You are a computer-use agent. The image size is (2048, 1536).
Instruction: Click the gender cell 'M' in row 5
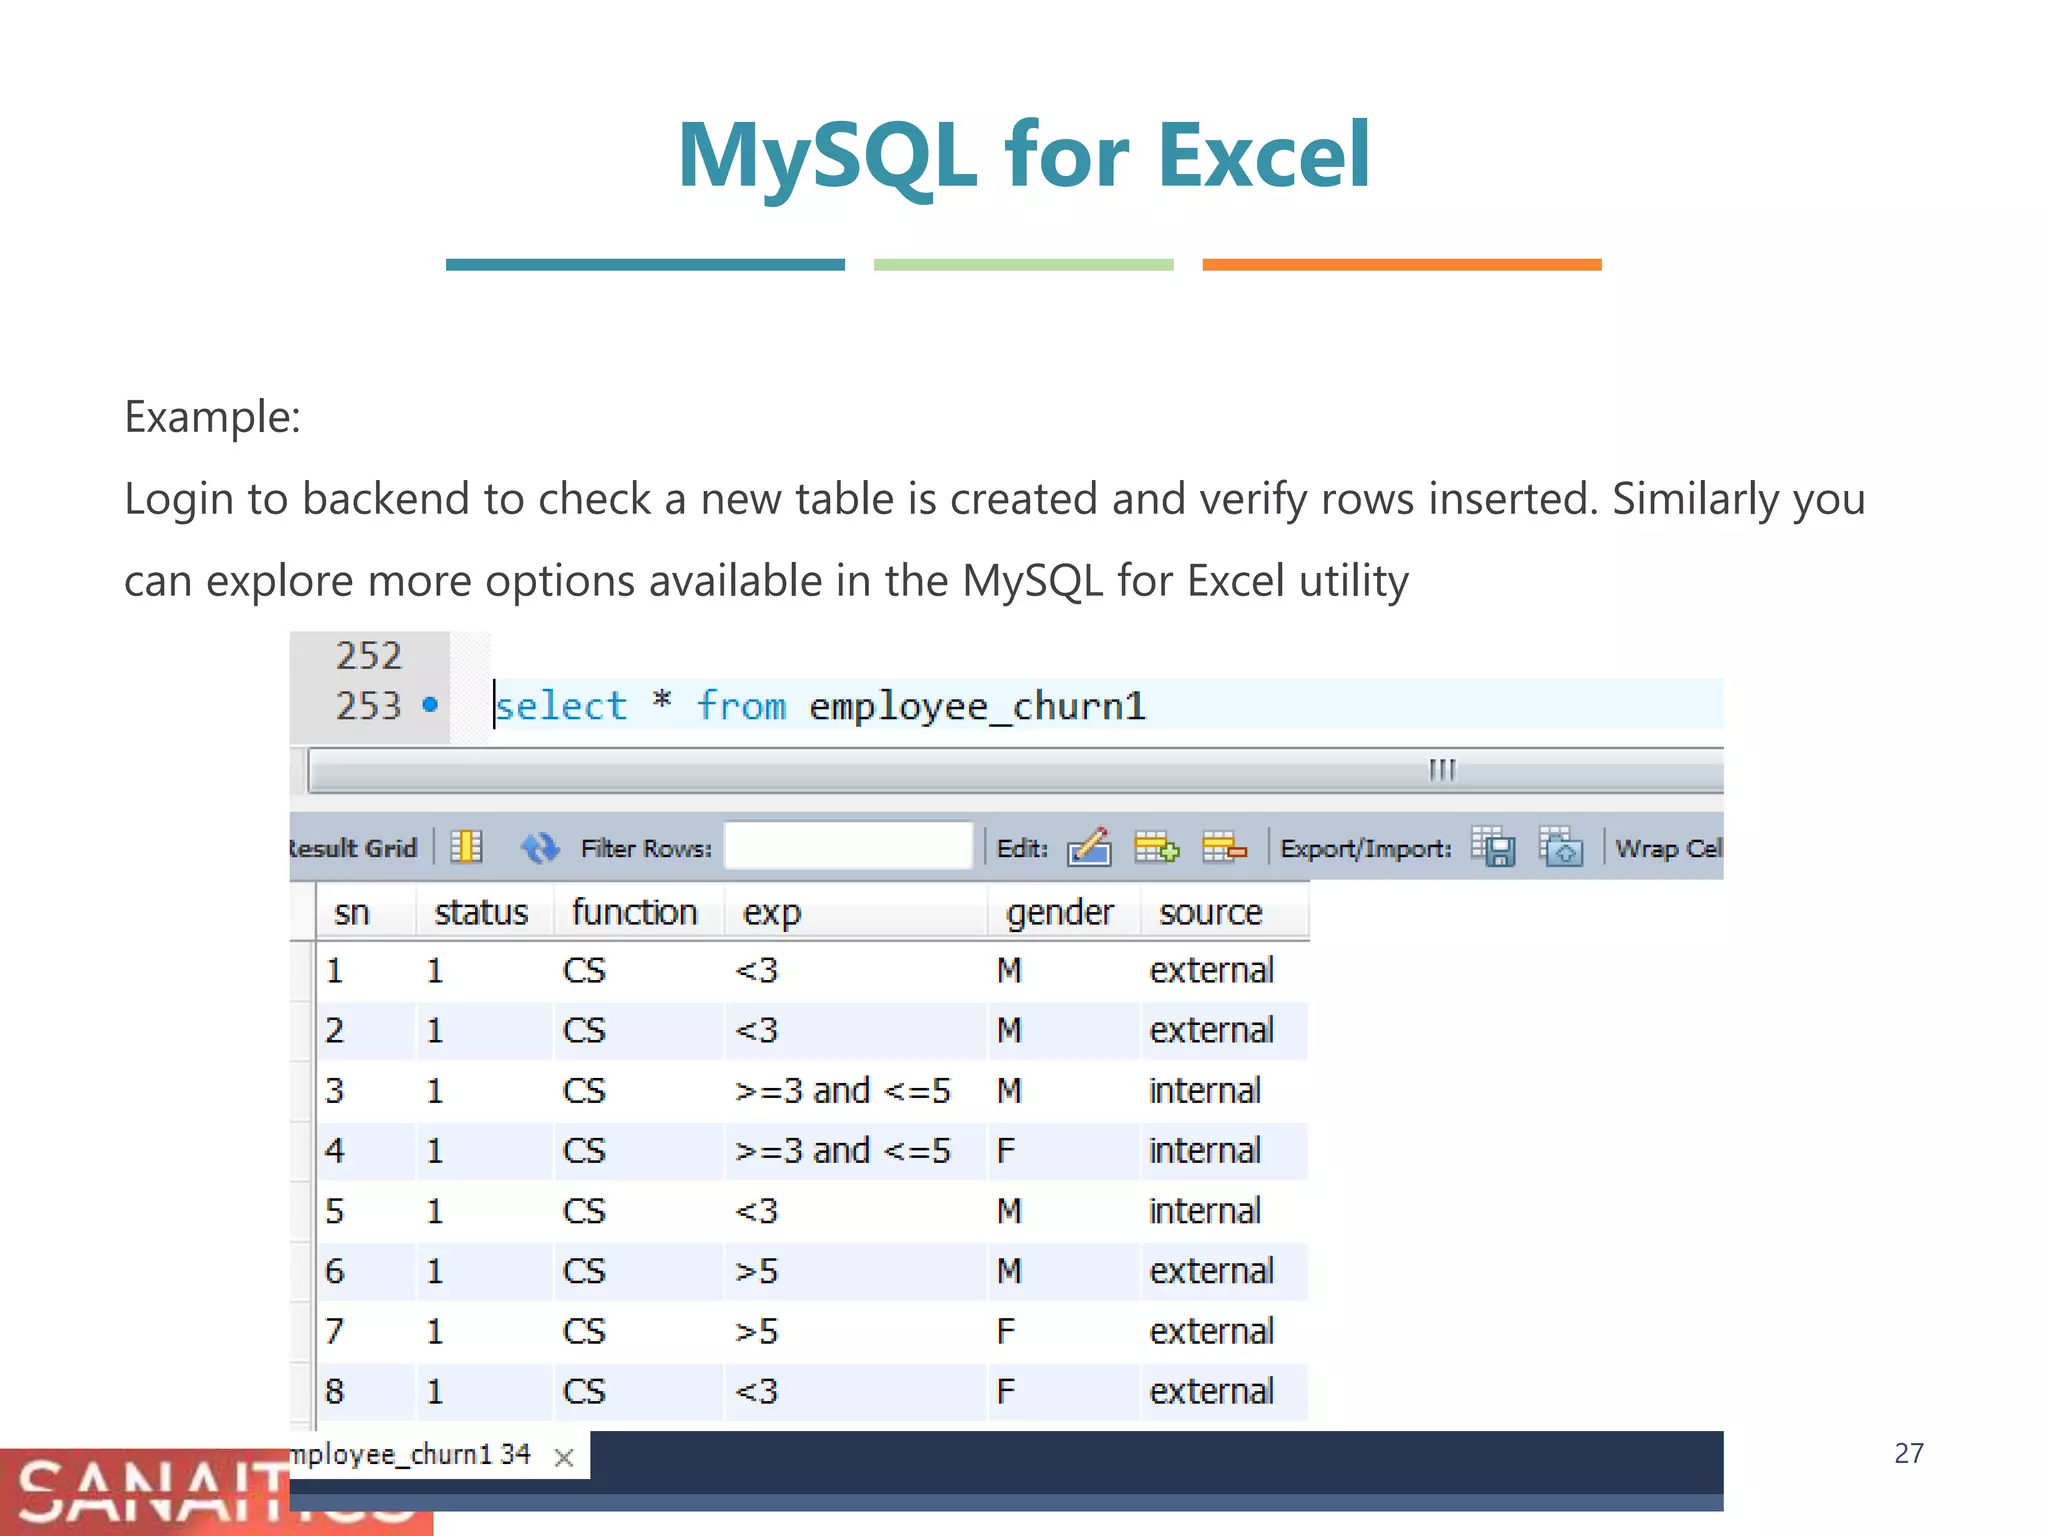tap(1065, 1212)
